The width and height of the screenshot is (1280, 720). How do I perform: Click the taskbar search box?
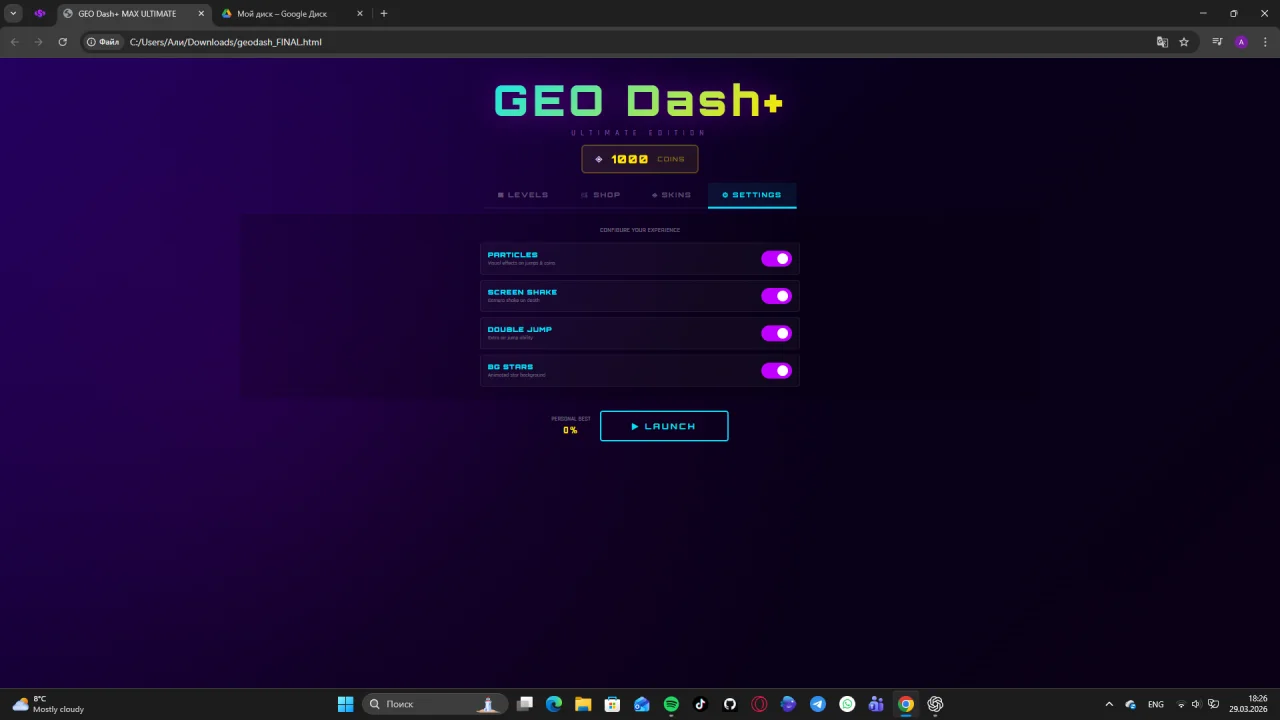point(433,704)
